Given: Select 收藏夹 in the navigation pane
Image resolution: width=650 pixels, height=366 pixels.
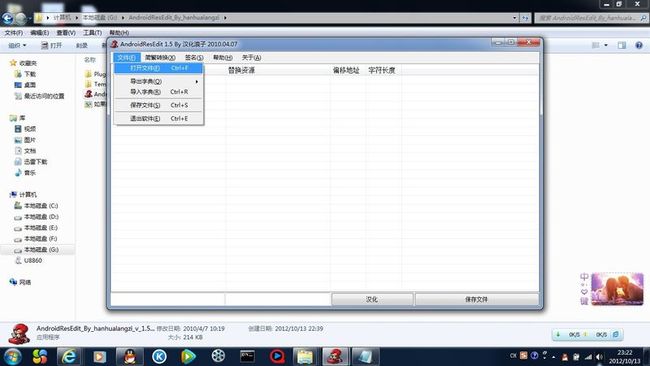Looking at the screenshot, I should [x=28, y=63].
